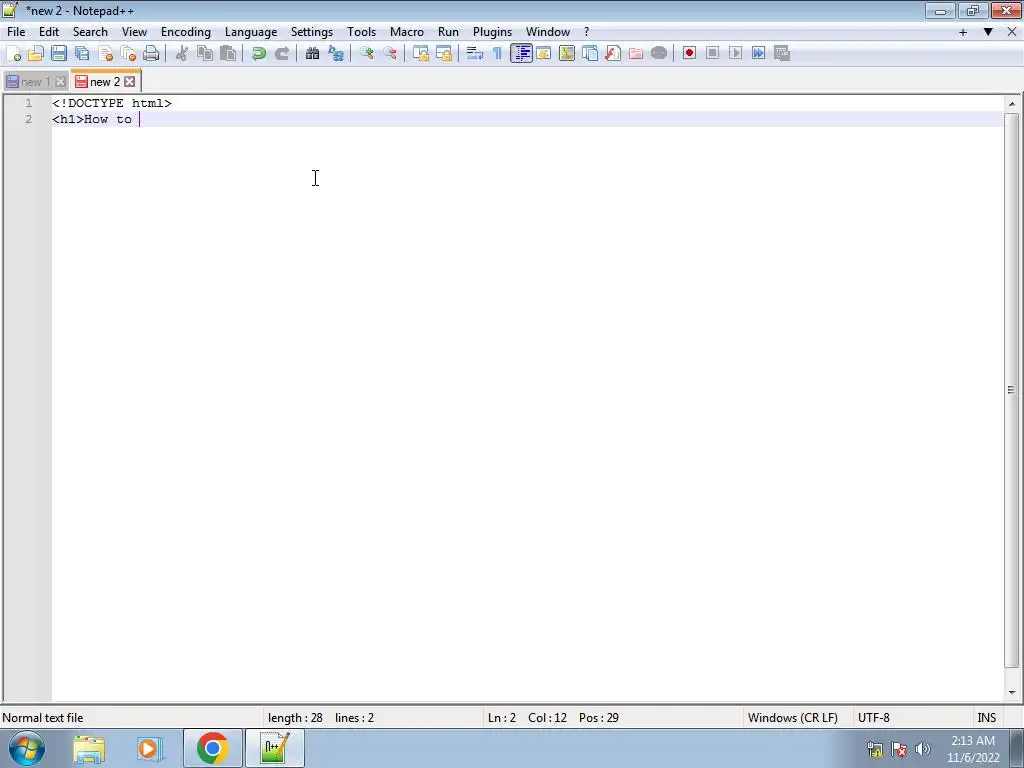Open the ? help menu
Viewport: 1024px width, 768px height.
click(586, 32)
